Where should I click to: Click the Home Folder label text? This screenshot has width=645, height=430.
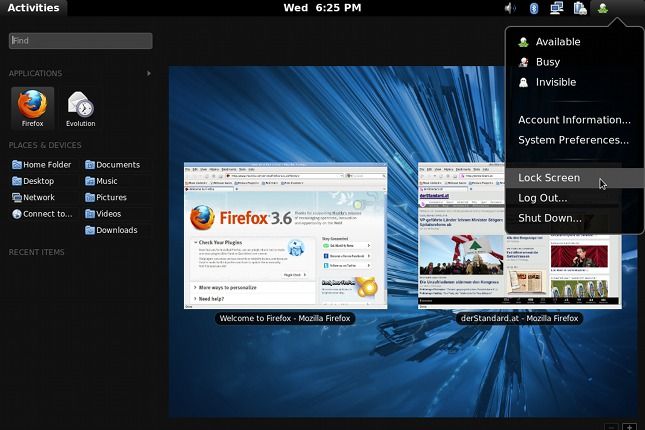[x=47, y=165]
